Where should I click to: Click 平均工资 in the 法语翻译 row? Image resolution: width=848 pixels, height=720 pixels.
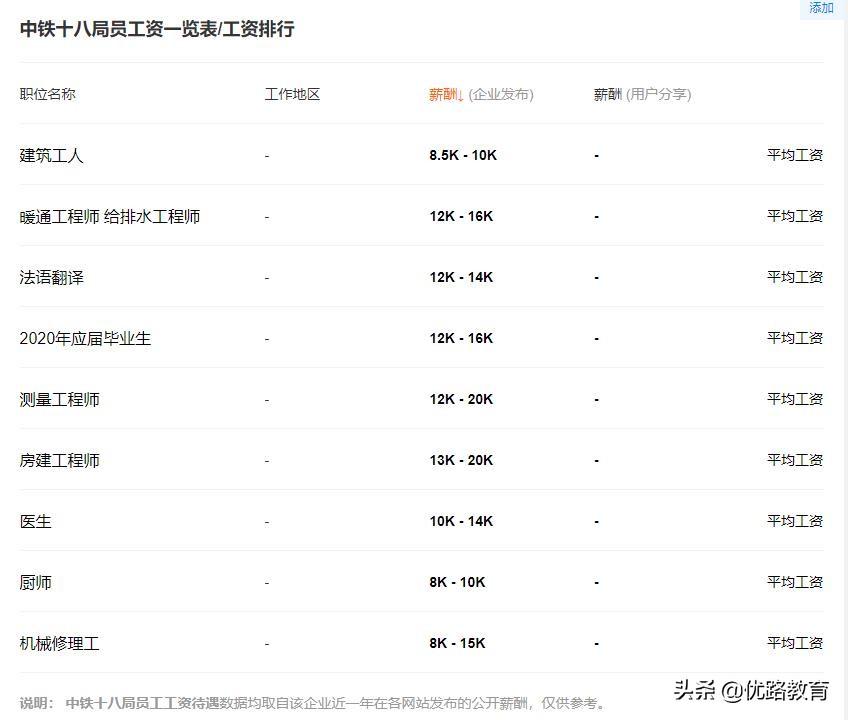point(794,278)
